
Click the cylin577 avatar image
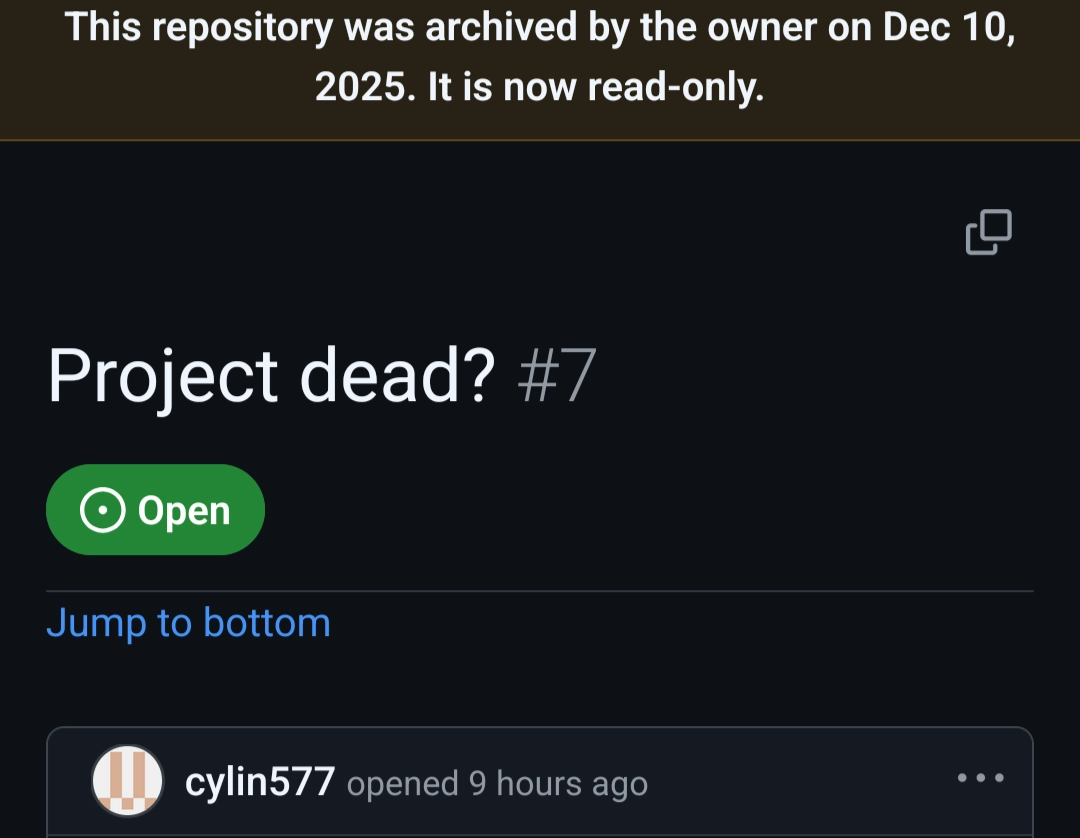click(127, 780)
